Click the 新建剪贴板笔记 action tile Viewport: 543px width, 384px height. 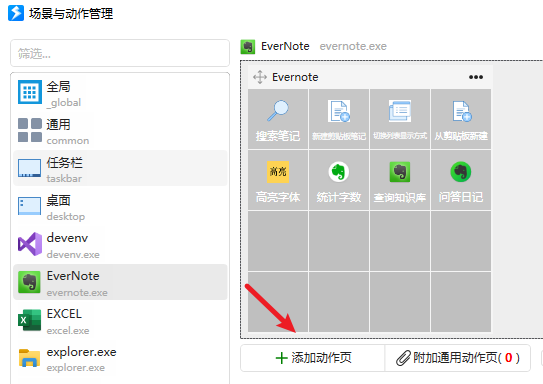pyautogui.click(x=339, y=119)
